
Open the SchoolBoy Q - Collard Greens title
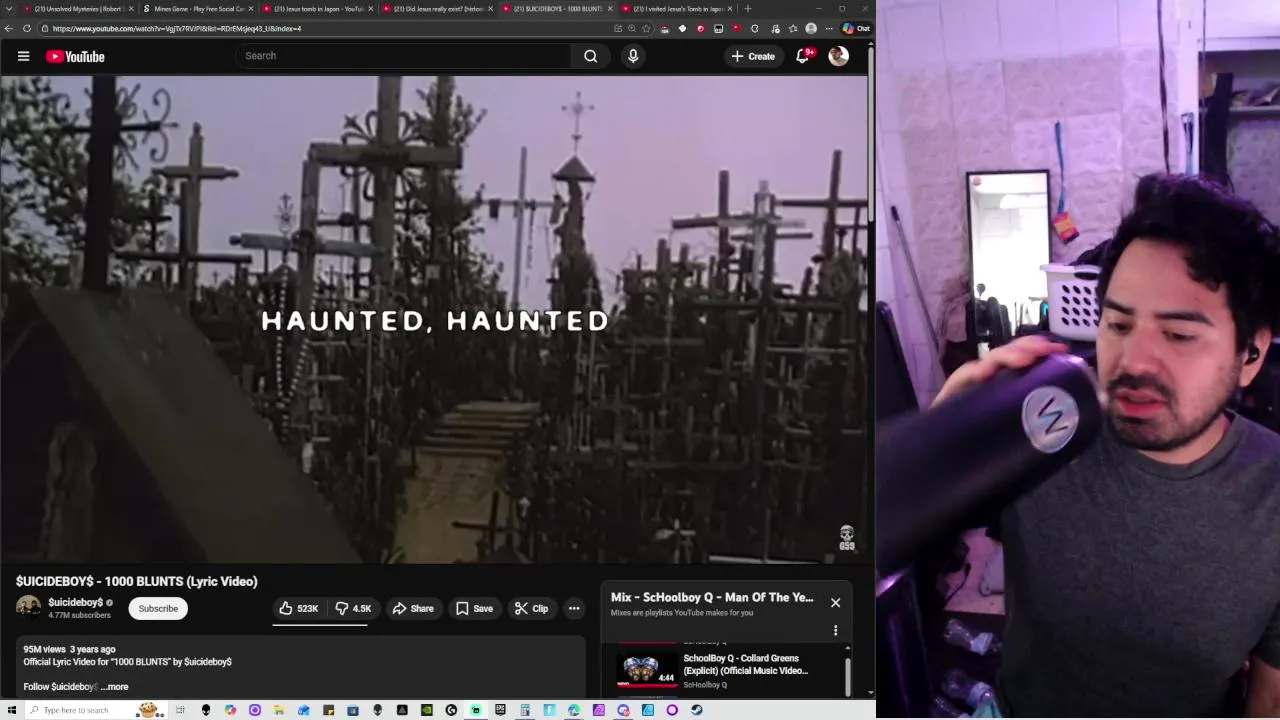click(x=745, y=664)
